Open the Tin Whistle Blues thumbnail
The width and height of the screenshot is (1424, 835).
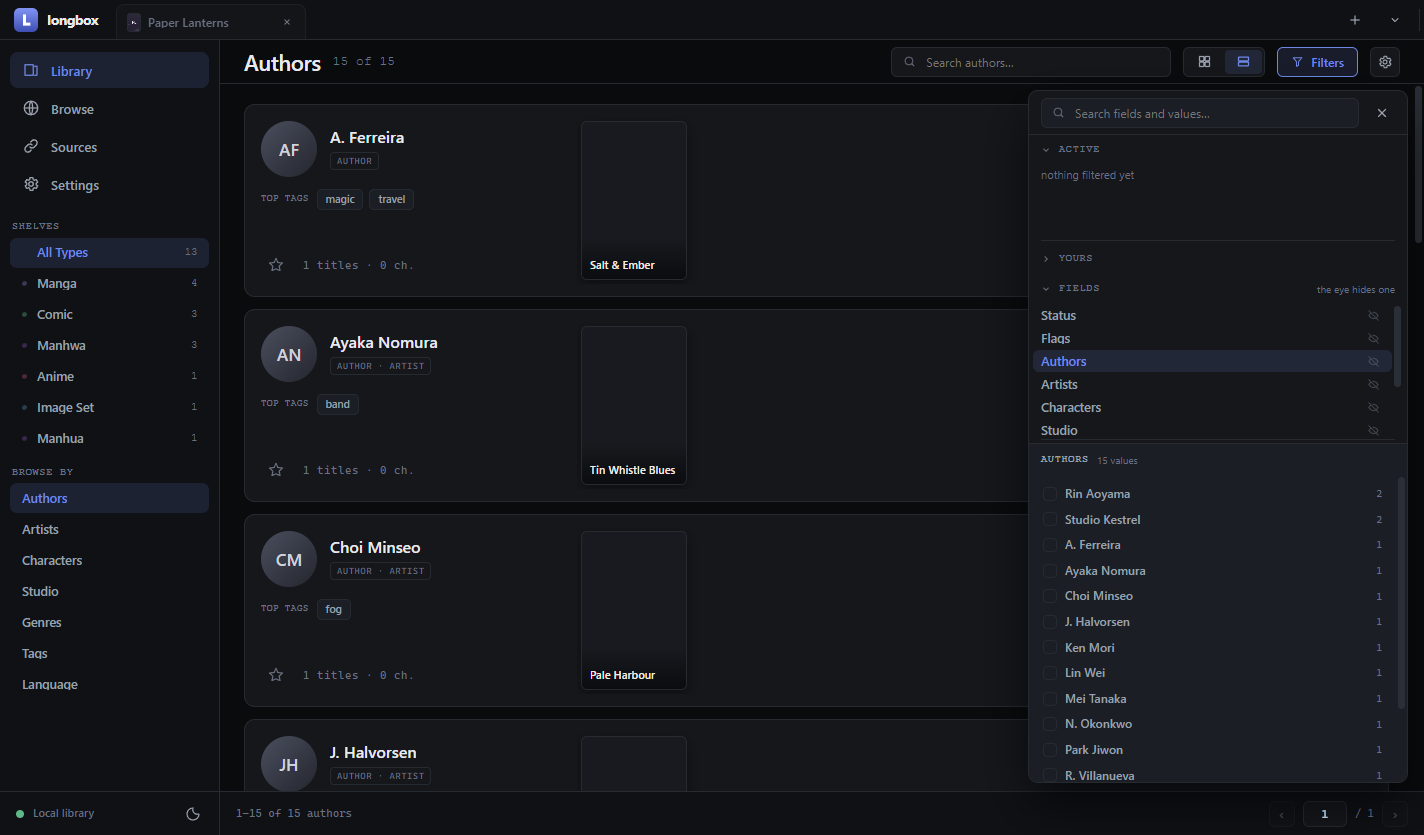tap(634, 405)
